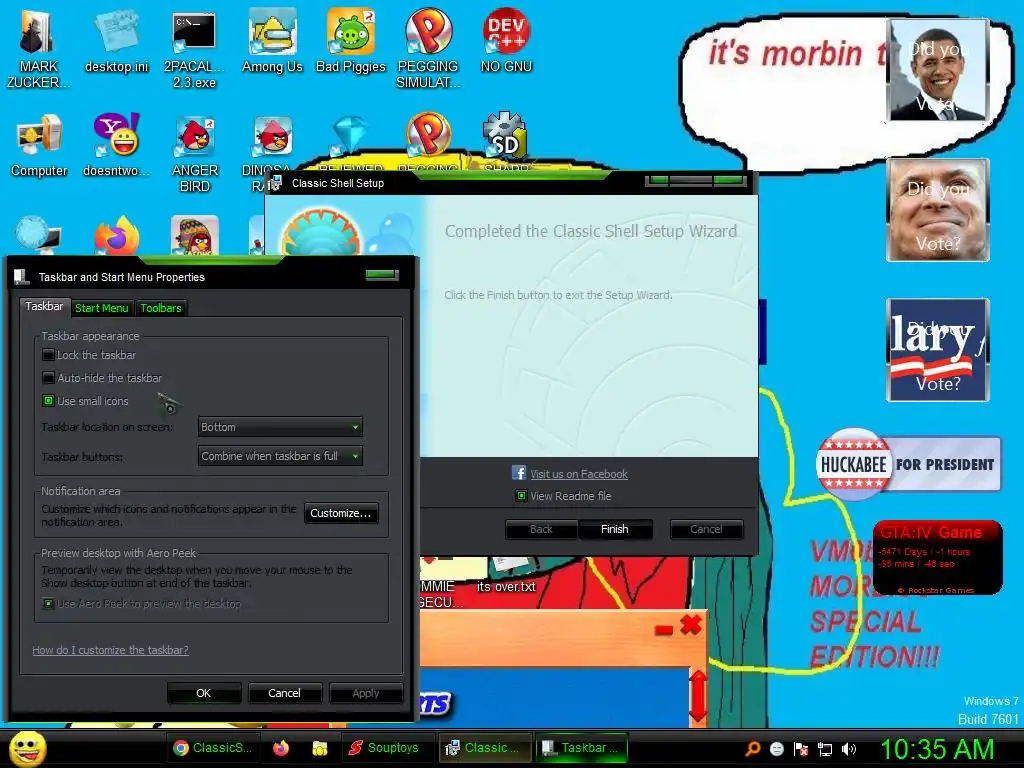Open the NO GNU Dev-C++ icon
Viewport: 1024px width, 768px height.
pyautogui.click(x=506, y=40)
